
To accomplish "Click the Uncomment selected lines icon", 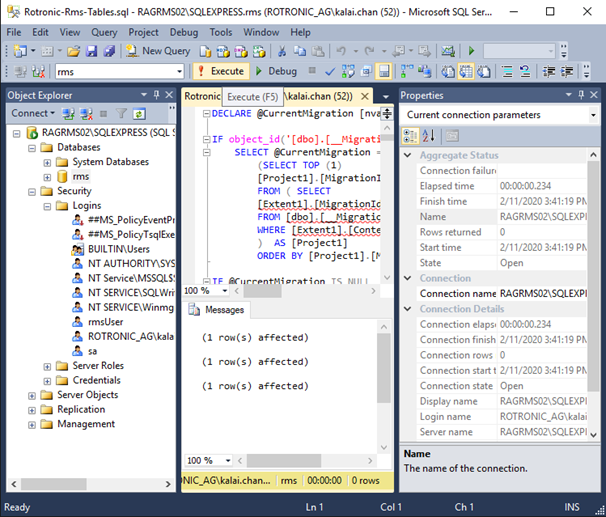I will [x=525, y=72].
